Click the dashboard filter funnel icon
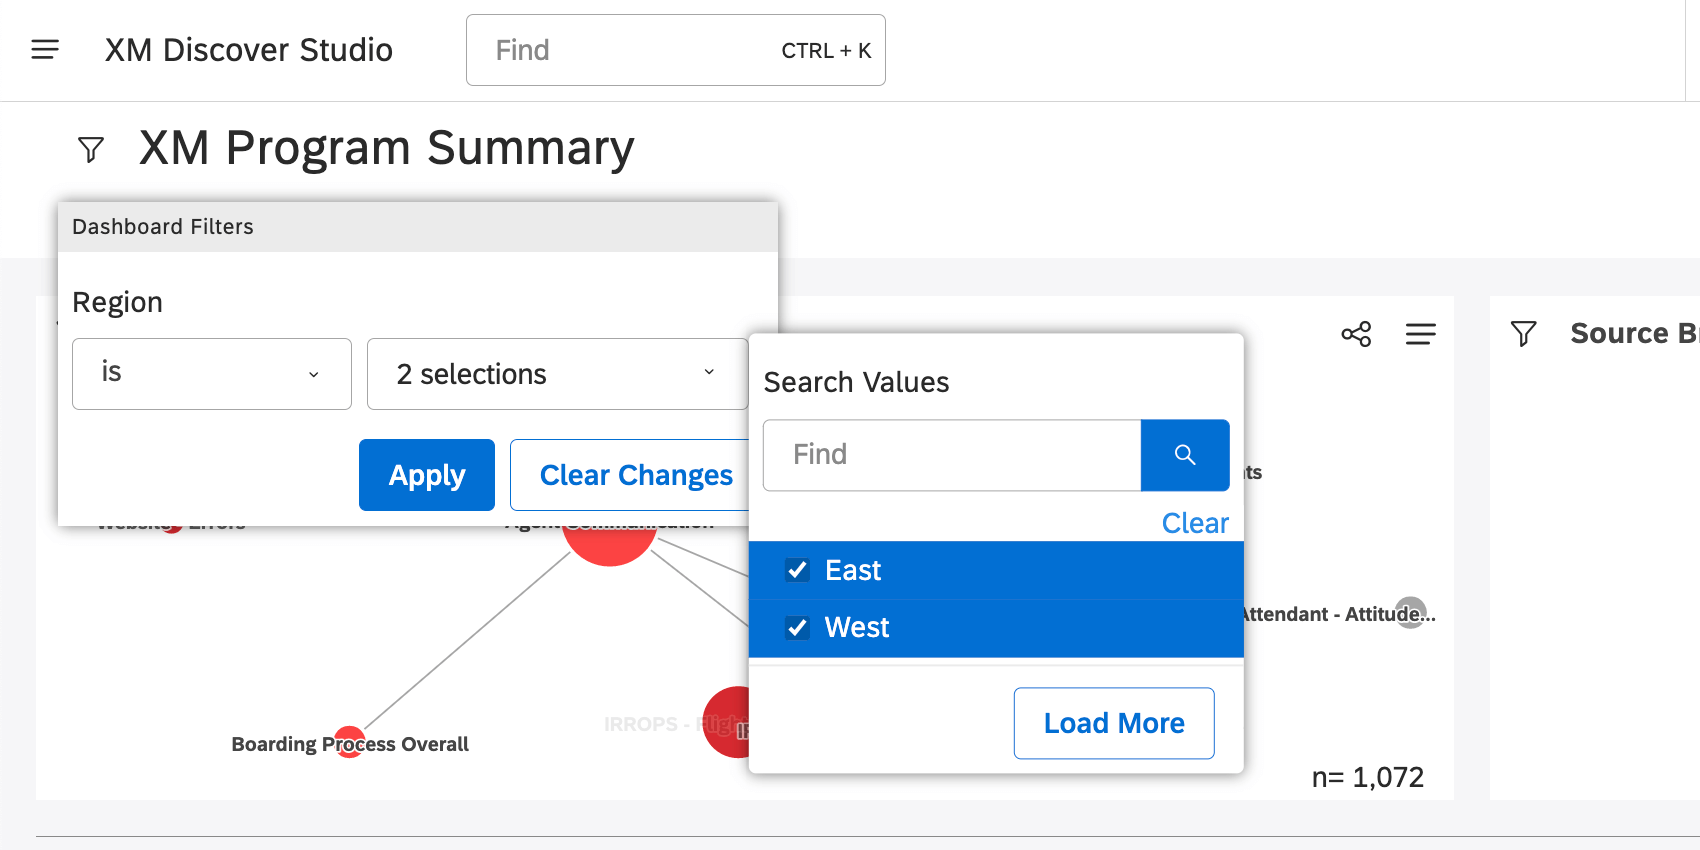 tap(91, 150)
